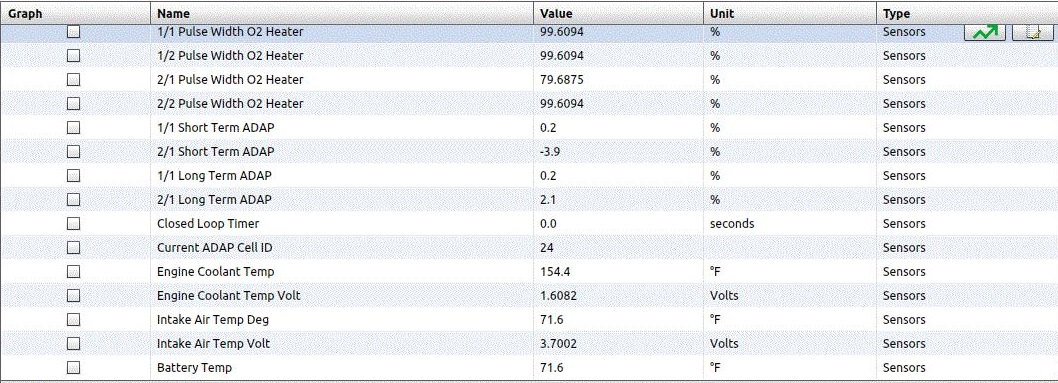Select the Engine Coolant Temp name

coord(216,272)
